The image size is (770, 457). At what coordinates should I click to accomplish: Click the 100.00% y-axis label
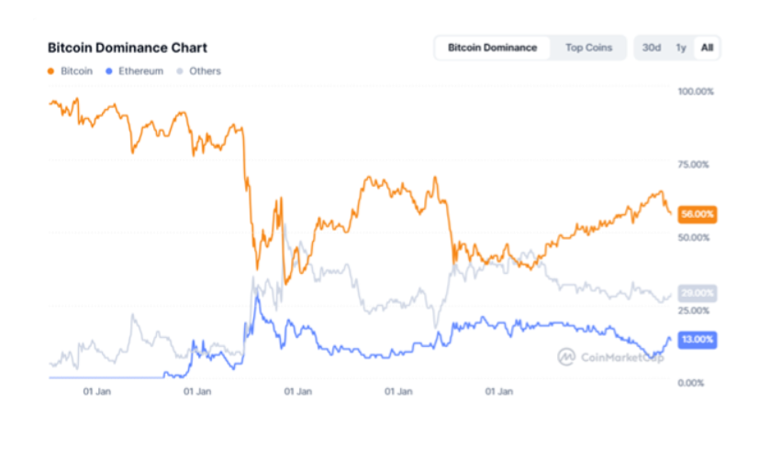tap(696, 92)
